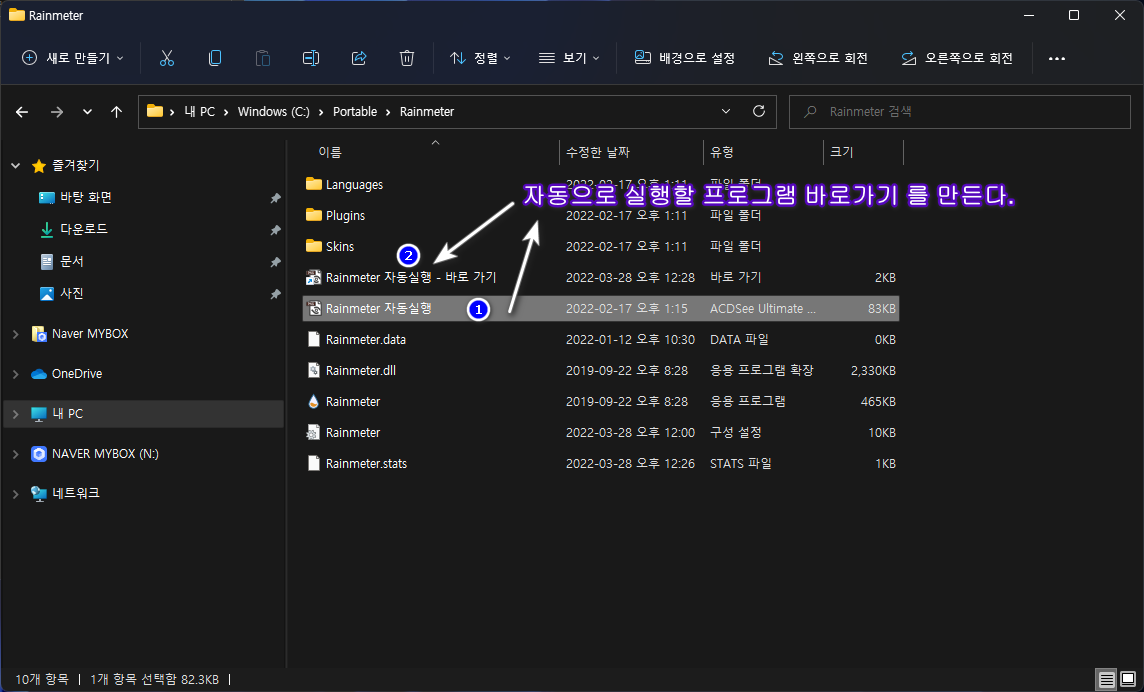Expand the 내 PC tree node

pyautogui.click(x=16, y=414)
